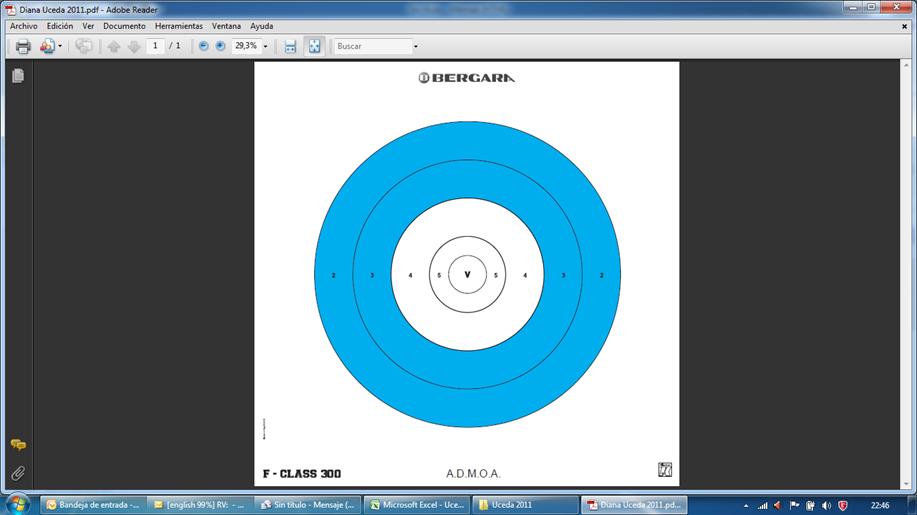Click the Buscar search field
This screenshot has width=917, height=515.
(x=372, y=46)
